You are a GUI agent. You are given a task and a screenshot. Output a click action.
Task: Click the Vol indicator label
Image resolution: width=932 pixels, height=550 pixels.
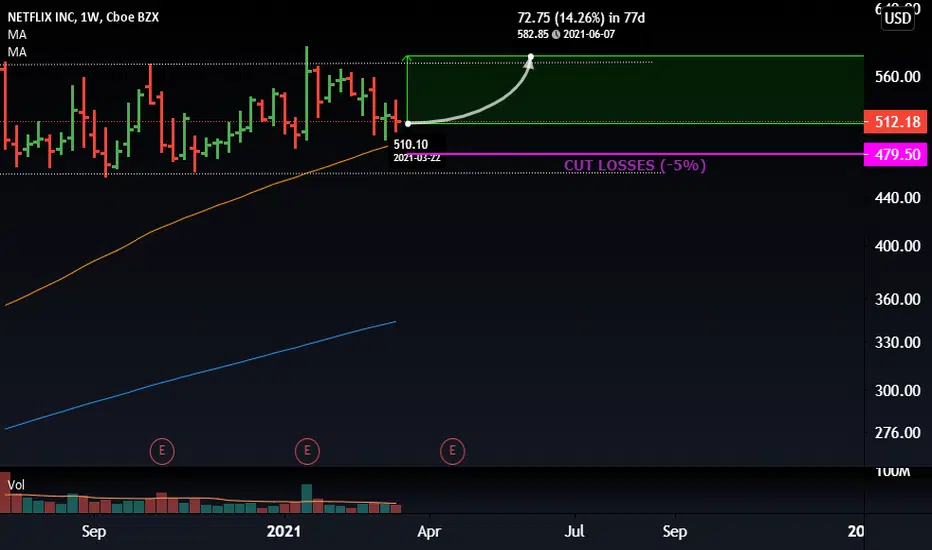click(x=16, y=485)
